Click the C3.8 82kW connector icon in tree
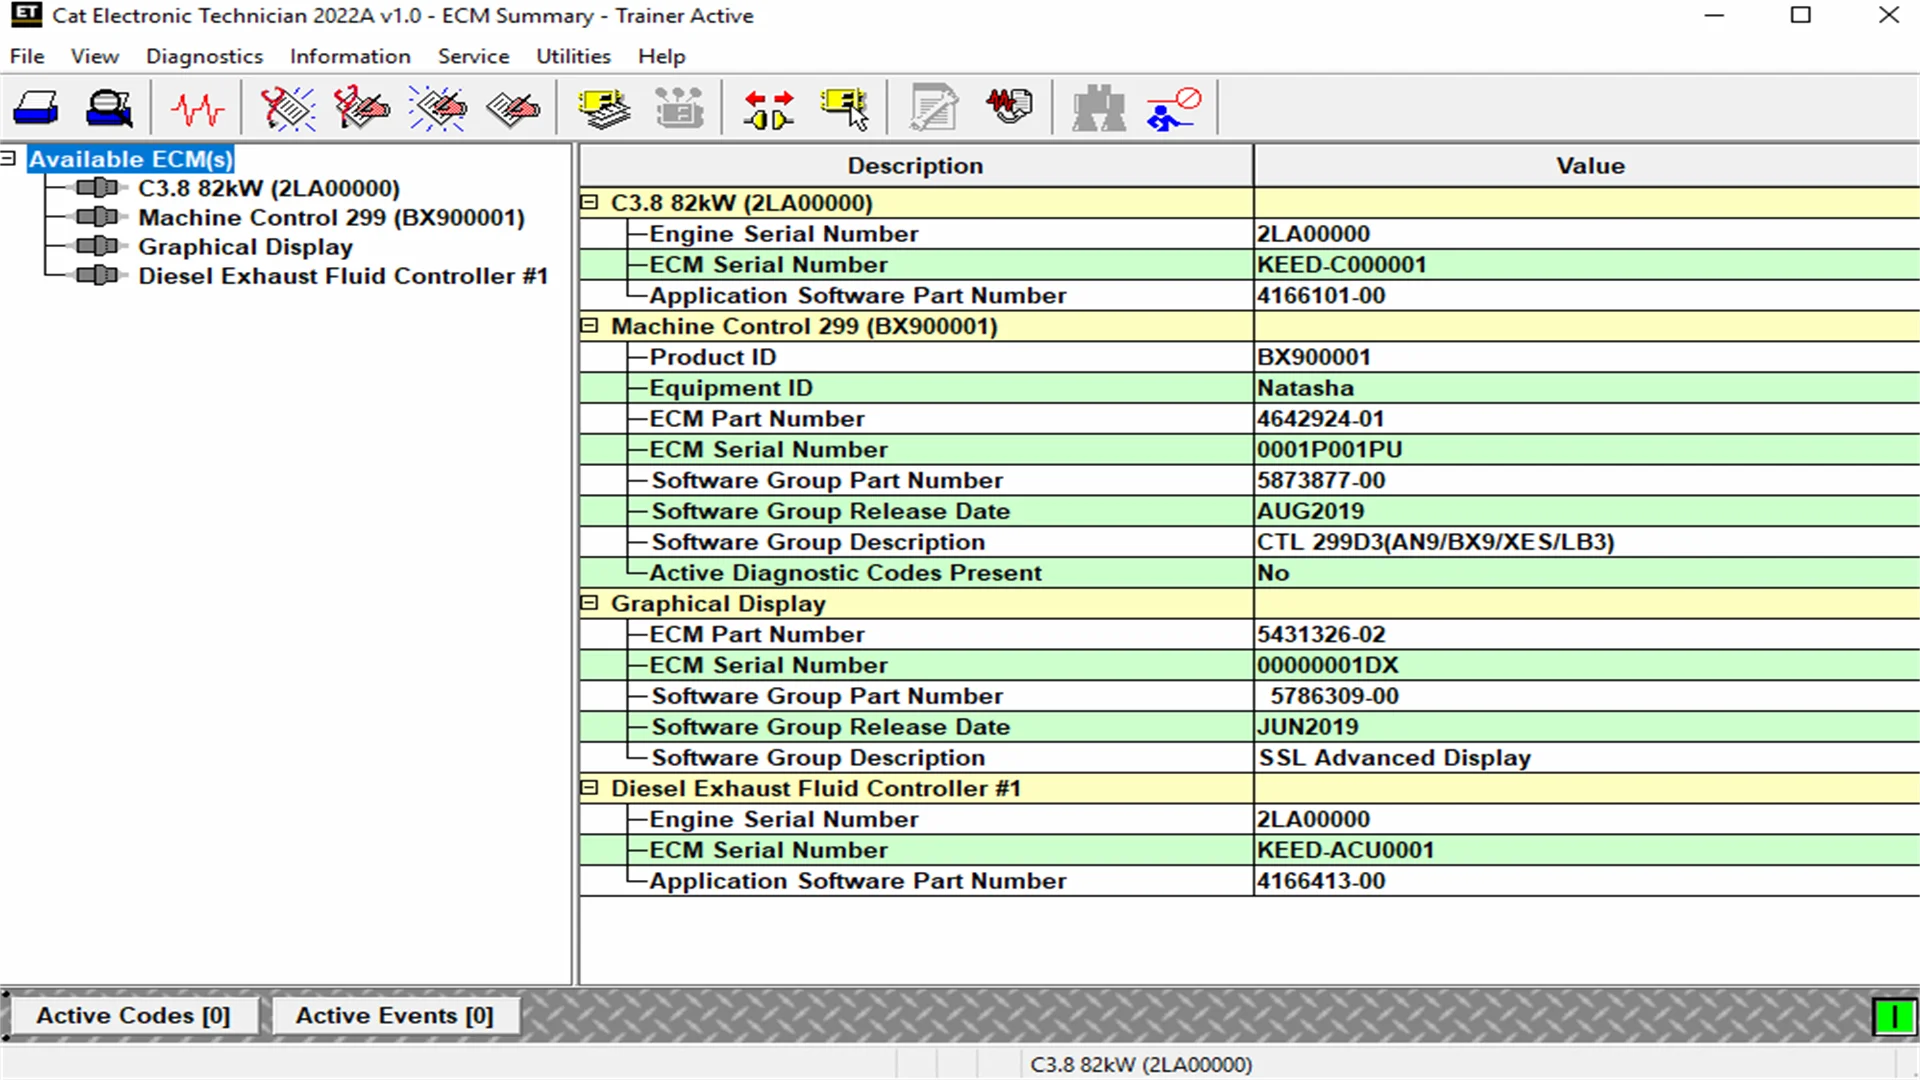The image size is (1920, 1080). click(97, 188)
